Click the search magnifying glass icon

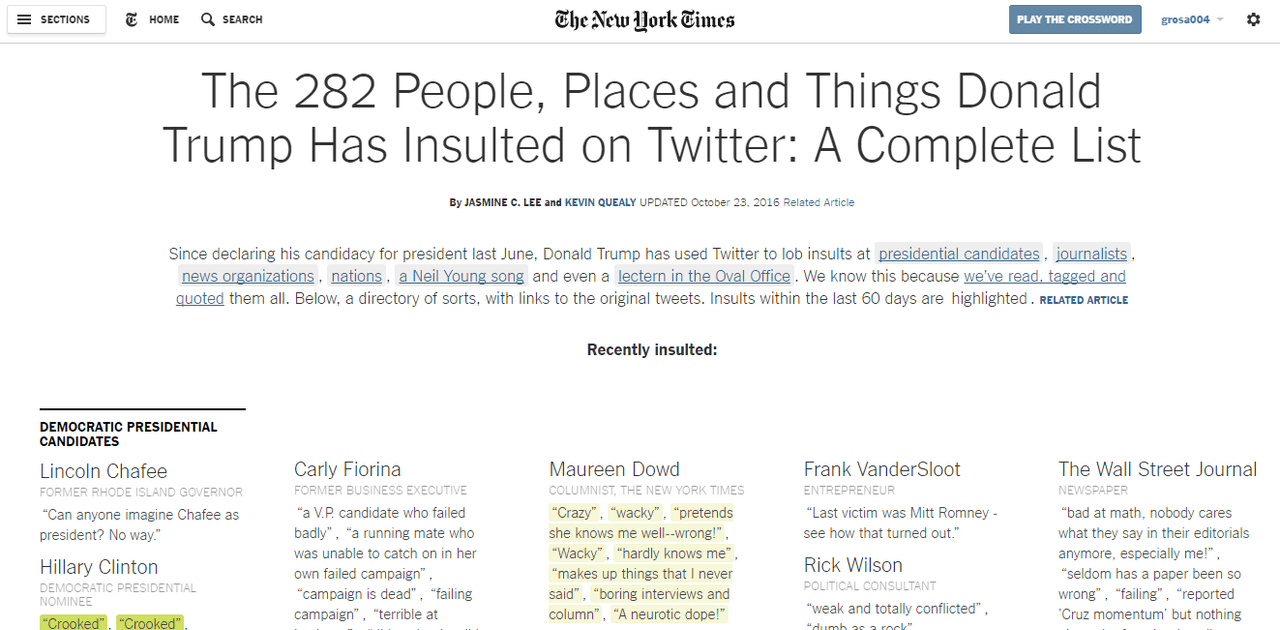point(208,20)
